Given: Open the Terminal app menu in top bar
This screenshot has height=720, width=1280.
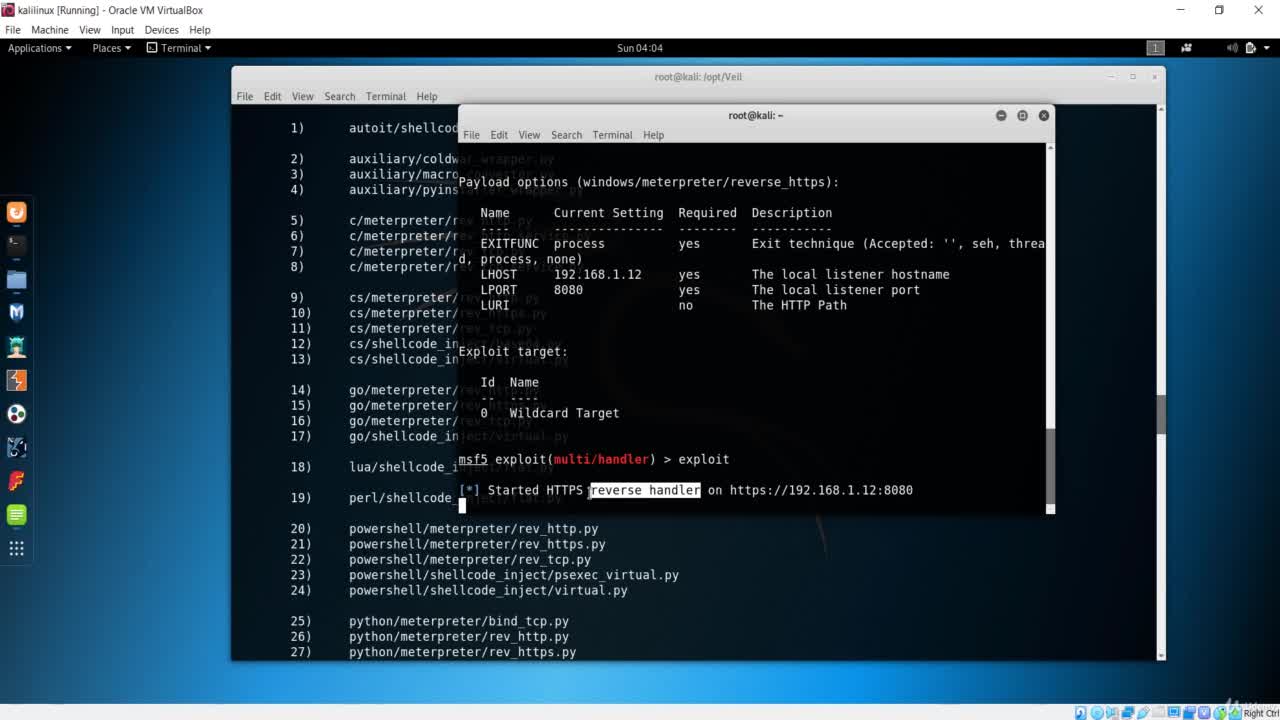Looking at the screenshot, I should click(x=178, y=48).
